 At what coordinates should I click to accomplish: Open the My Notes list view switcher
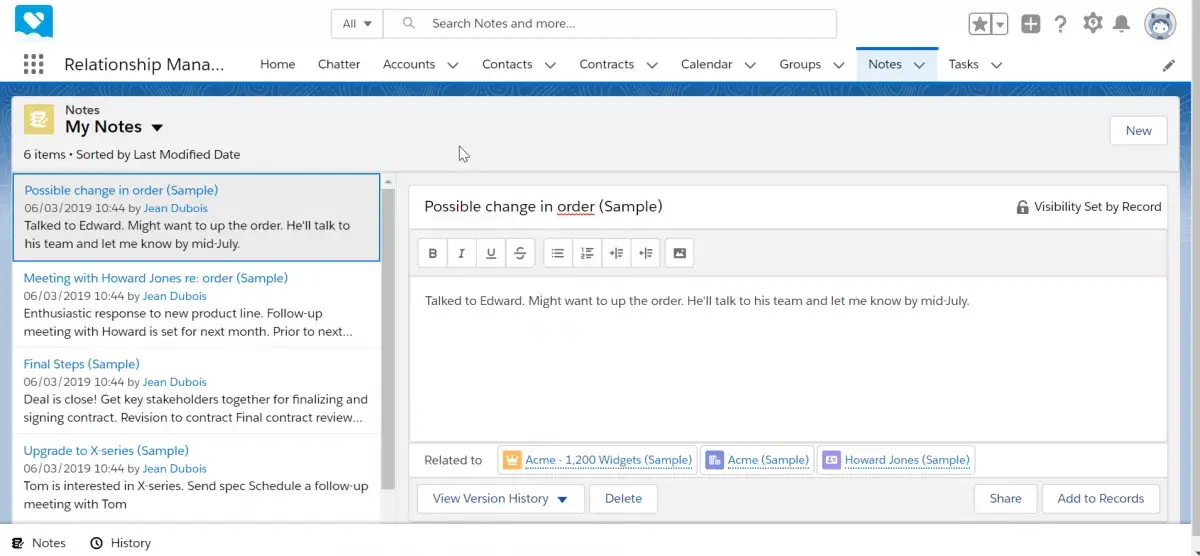pyautogui.click(x=157, y=128)
